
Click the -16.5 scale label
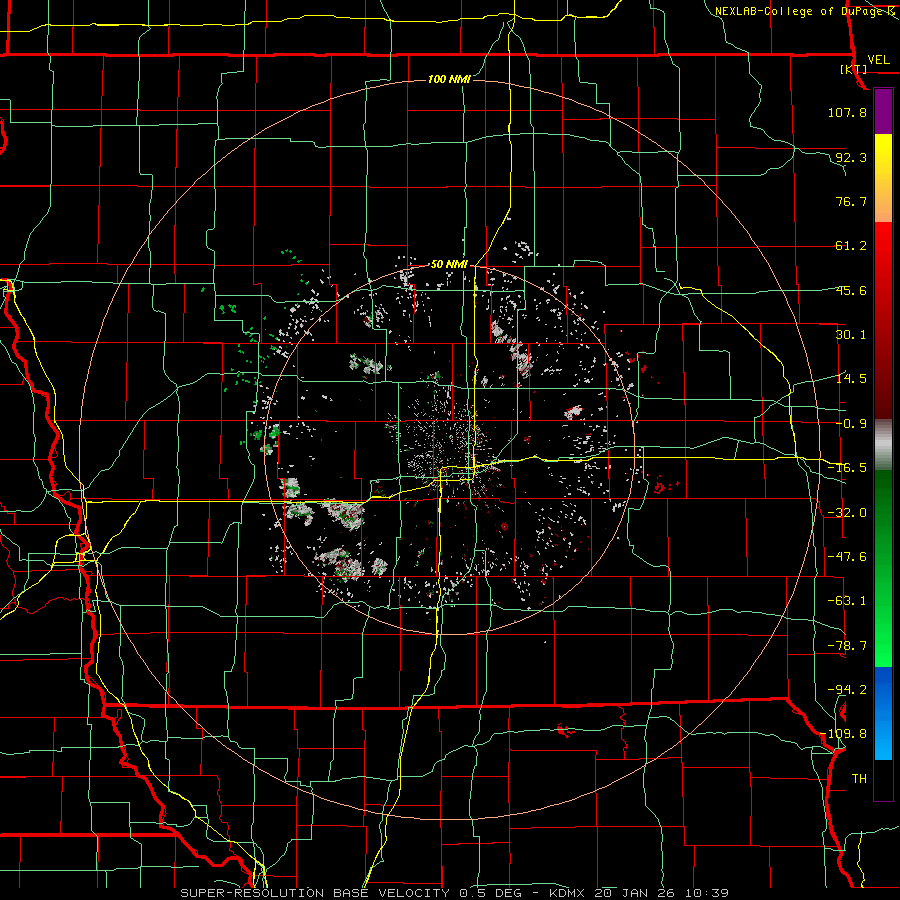pyautogui.click(x=847, y=468)
